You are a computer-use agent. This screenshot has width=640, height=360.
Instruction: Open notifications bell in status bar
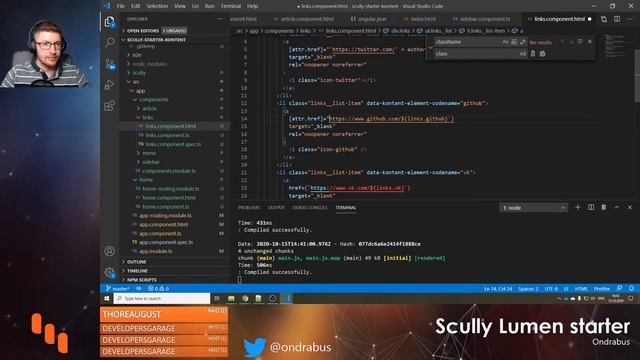[x=631, y=289]
